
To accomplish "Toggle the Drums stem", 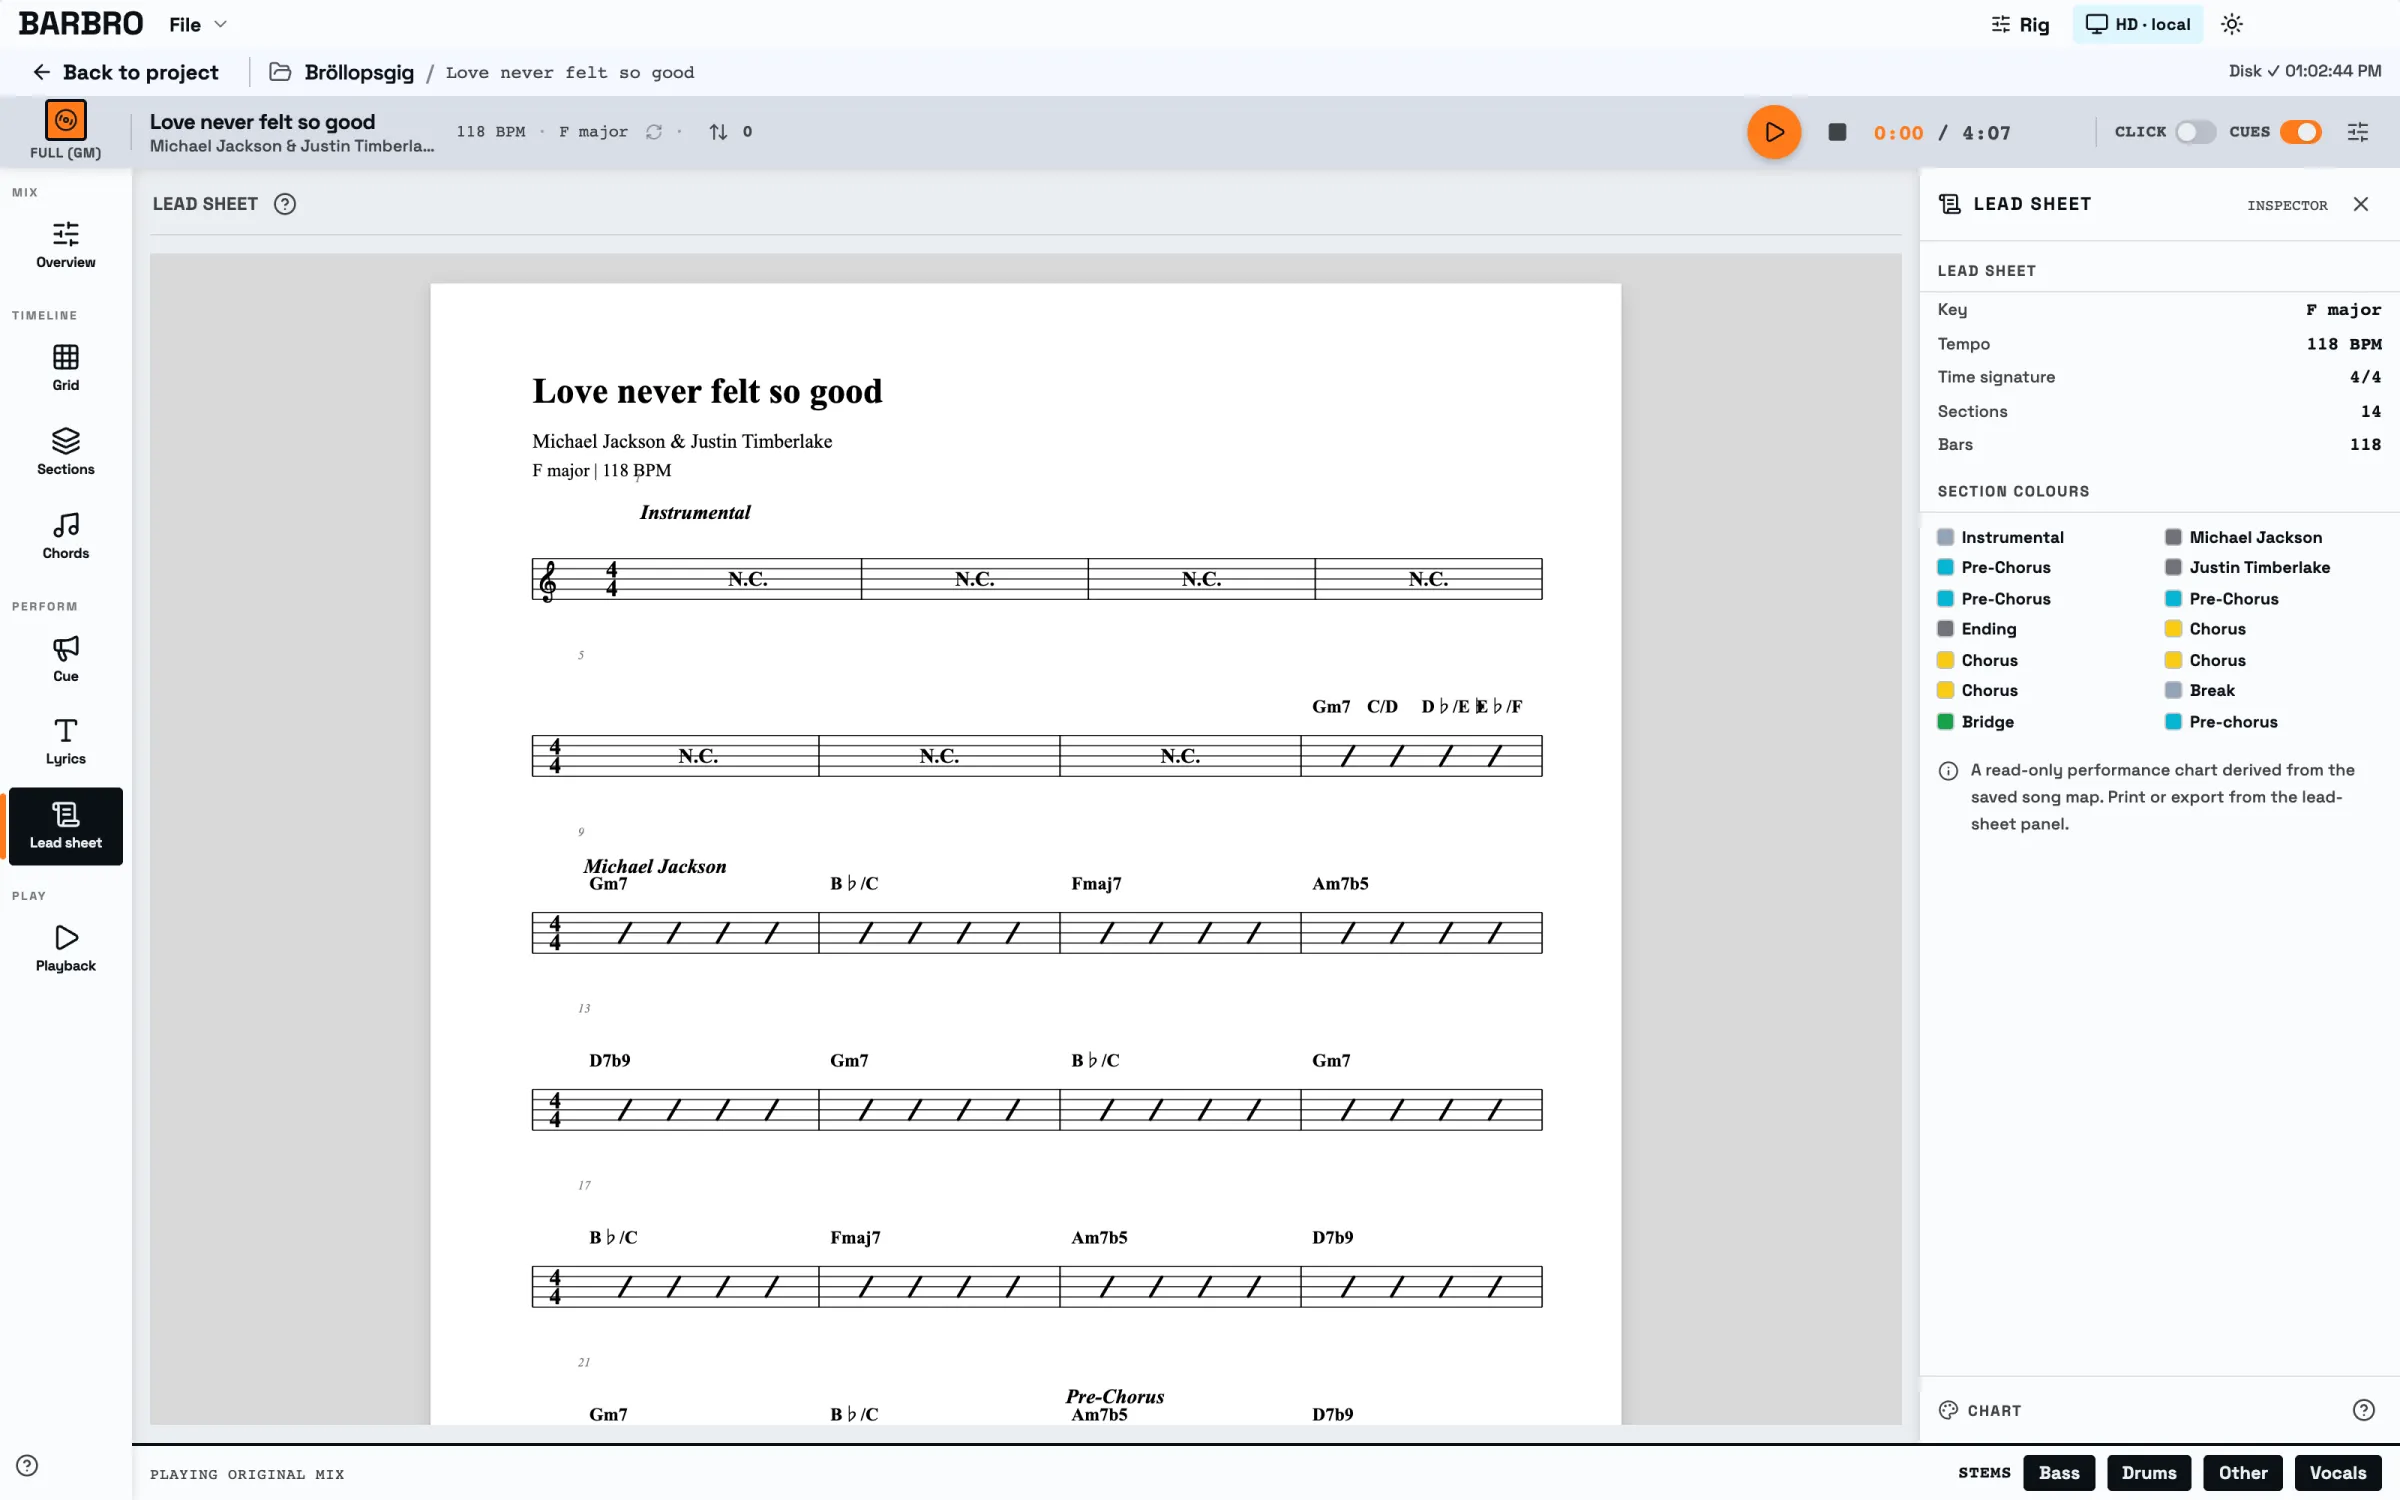I will coord(2149,1473).
